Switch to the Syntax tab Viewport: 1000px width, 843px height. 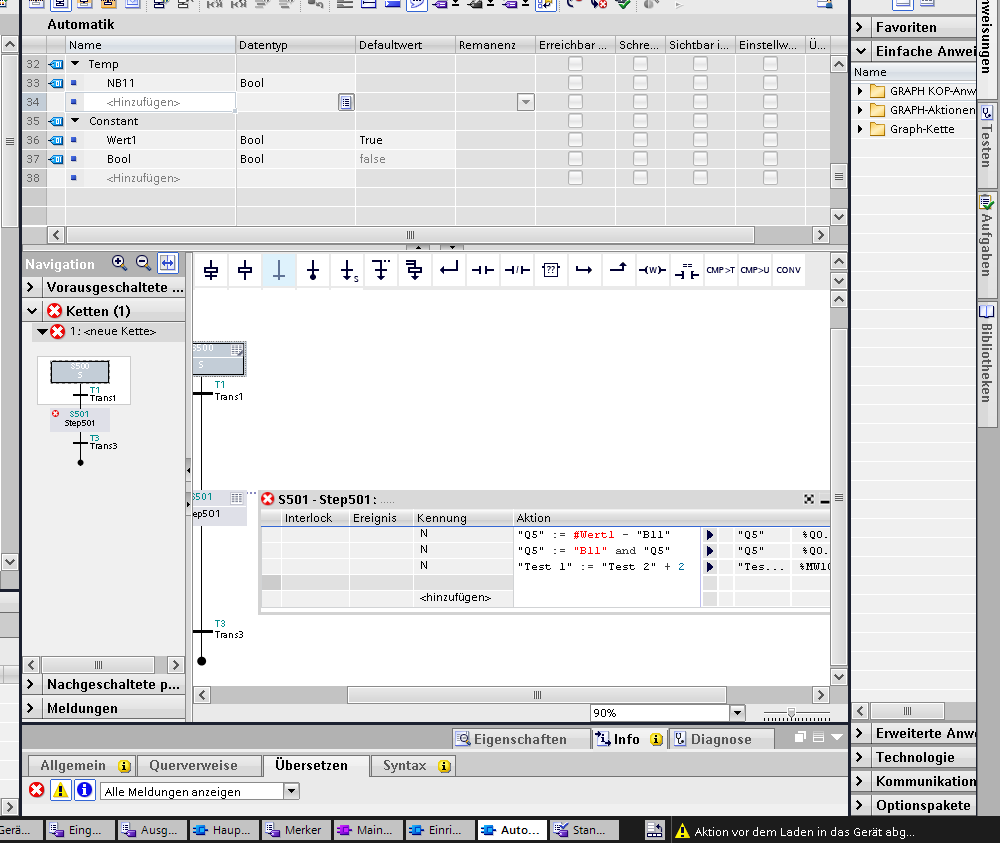pos(404,765)
